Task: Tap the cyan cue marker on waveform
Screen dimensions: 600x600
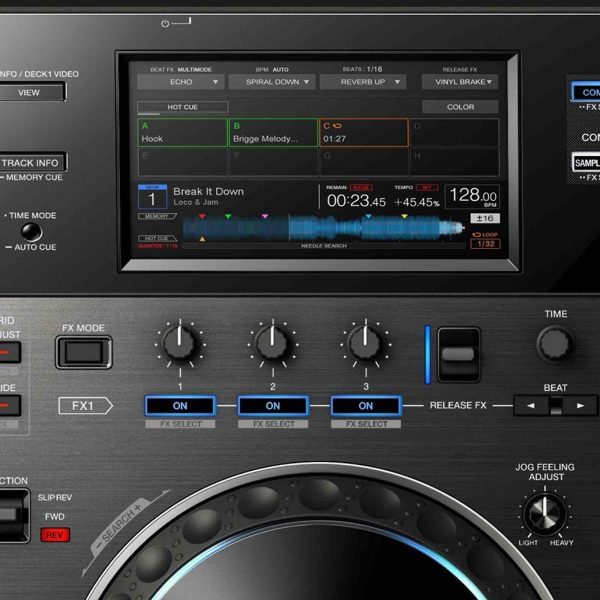Action: click(368, 217)
